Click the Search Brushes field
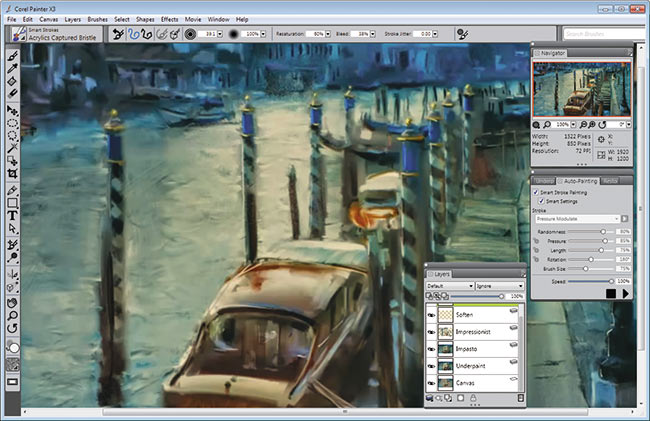Viewport: 650px width, 421px height. (606, 34)
